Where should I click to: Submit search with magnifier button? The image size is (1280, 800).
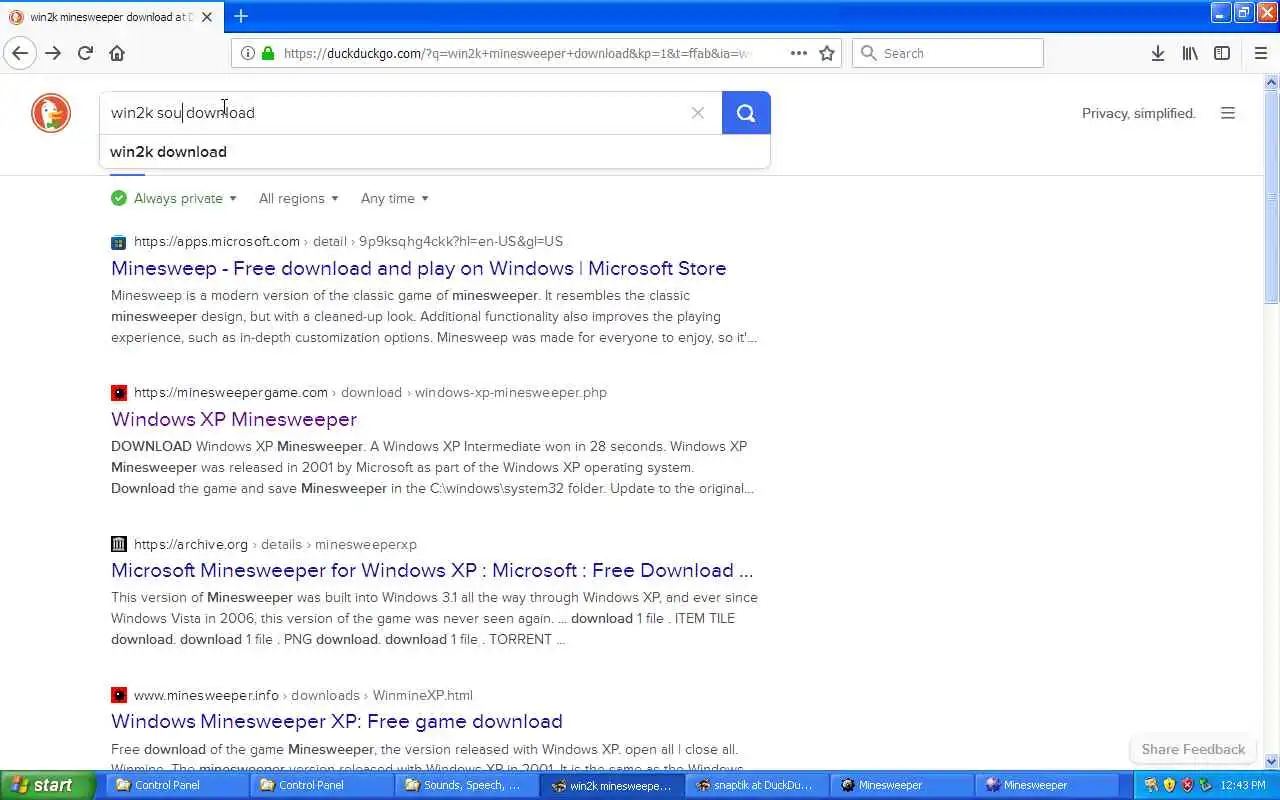pos(746,113)
